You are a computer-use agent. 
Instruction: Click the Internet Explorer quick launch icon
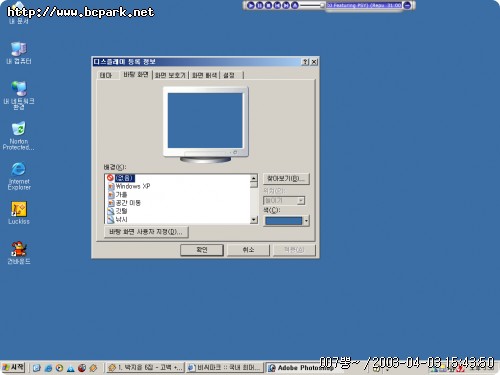click(48, 368)
